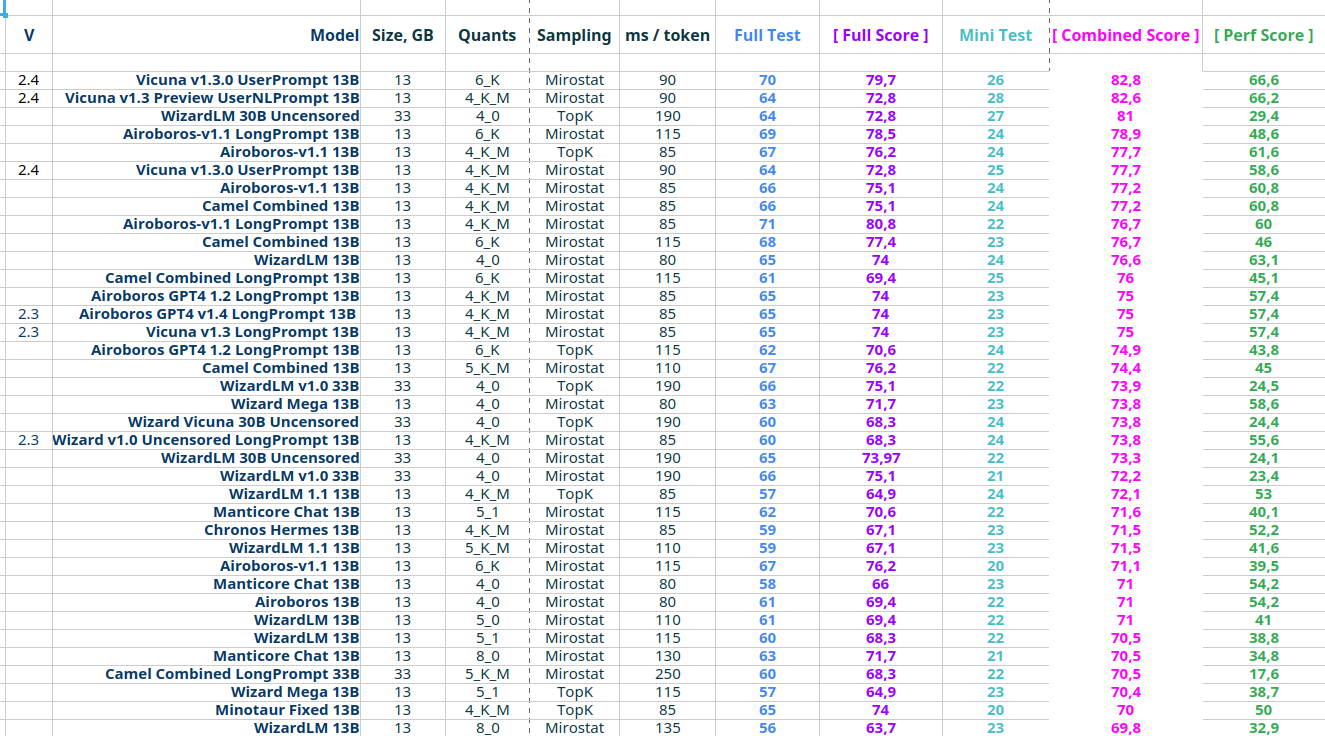The height and width of the screenshot is (736, 1325).
Task: Click the full score value "73,97"
Action: point(880,458)
